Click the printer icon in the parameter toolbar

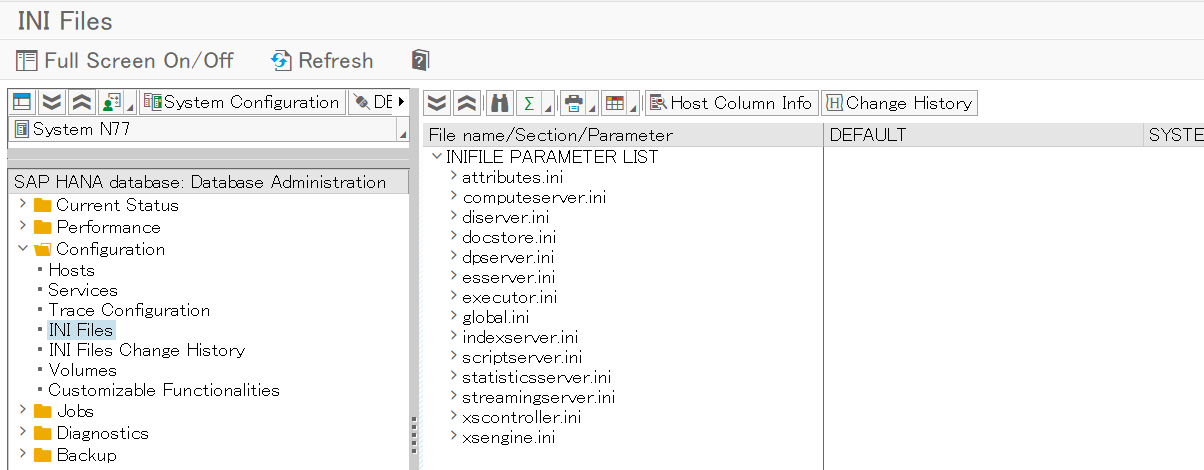(x=573, y=103)
